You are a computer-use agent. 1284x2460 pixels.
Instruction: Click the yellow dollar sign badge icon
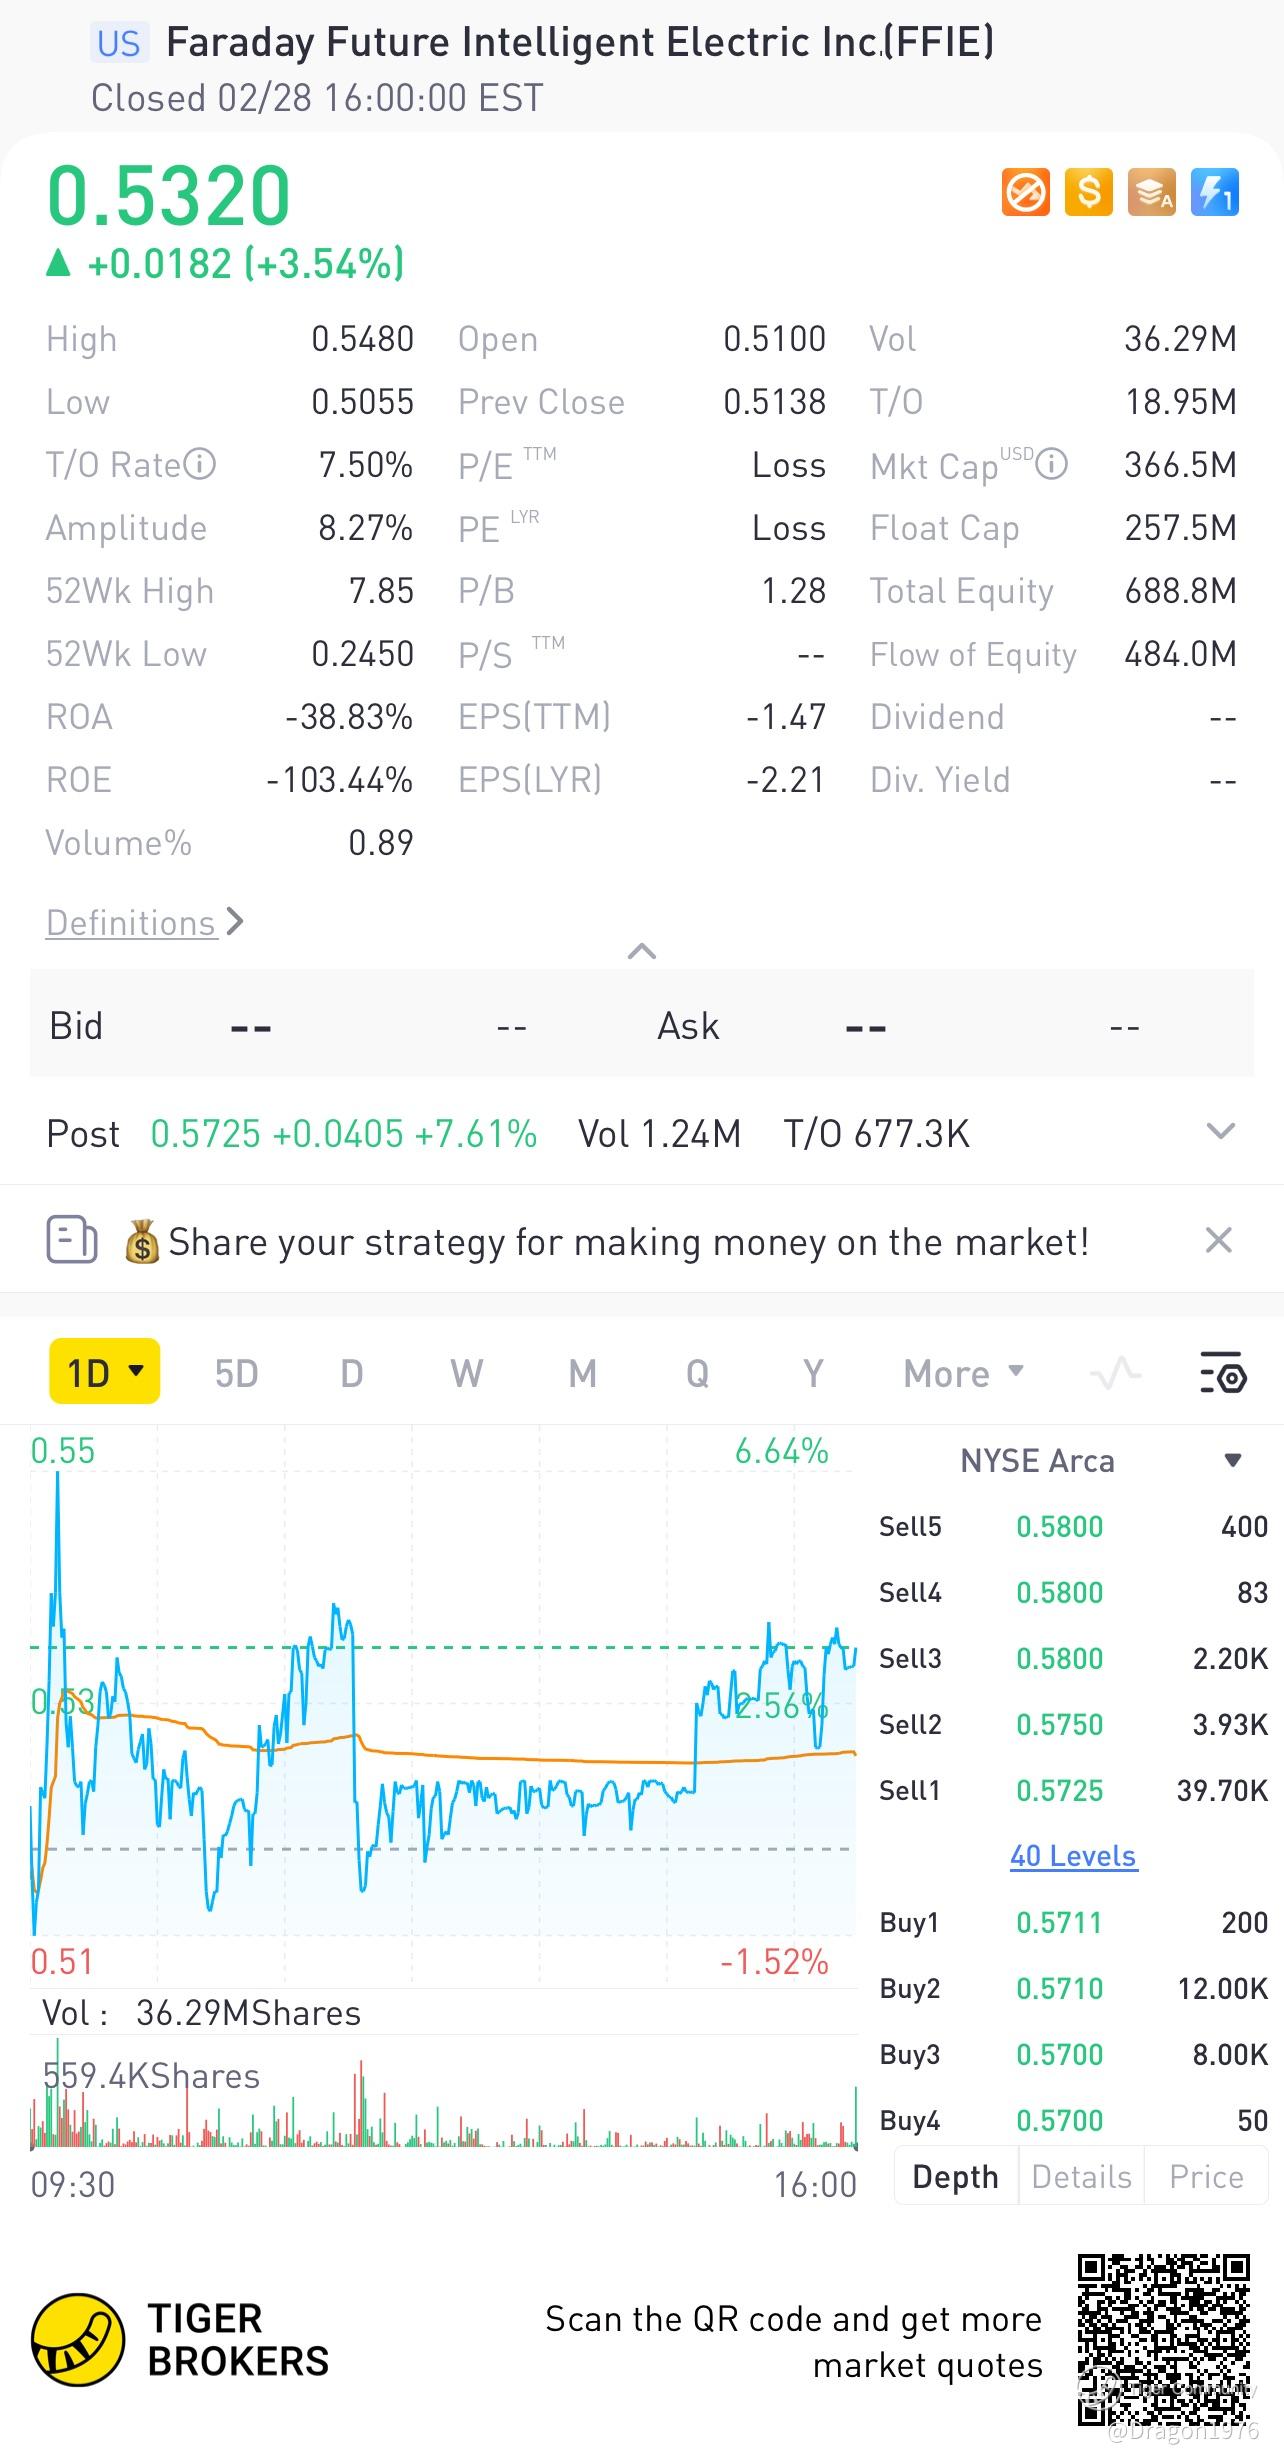coord(1088,192)
